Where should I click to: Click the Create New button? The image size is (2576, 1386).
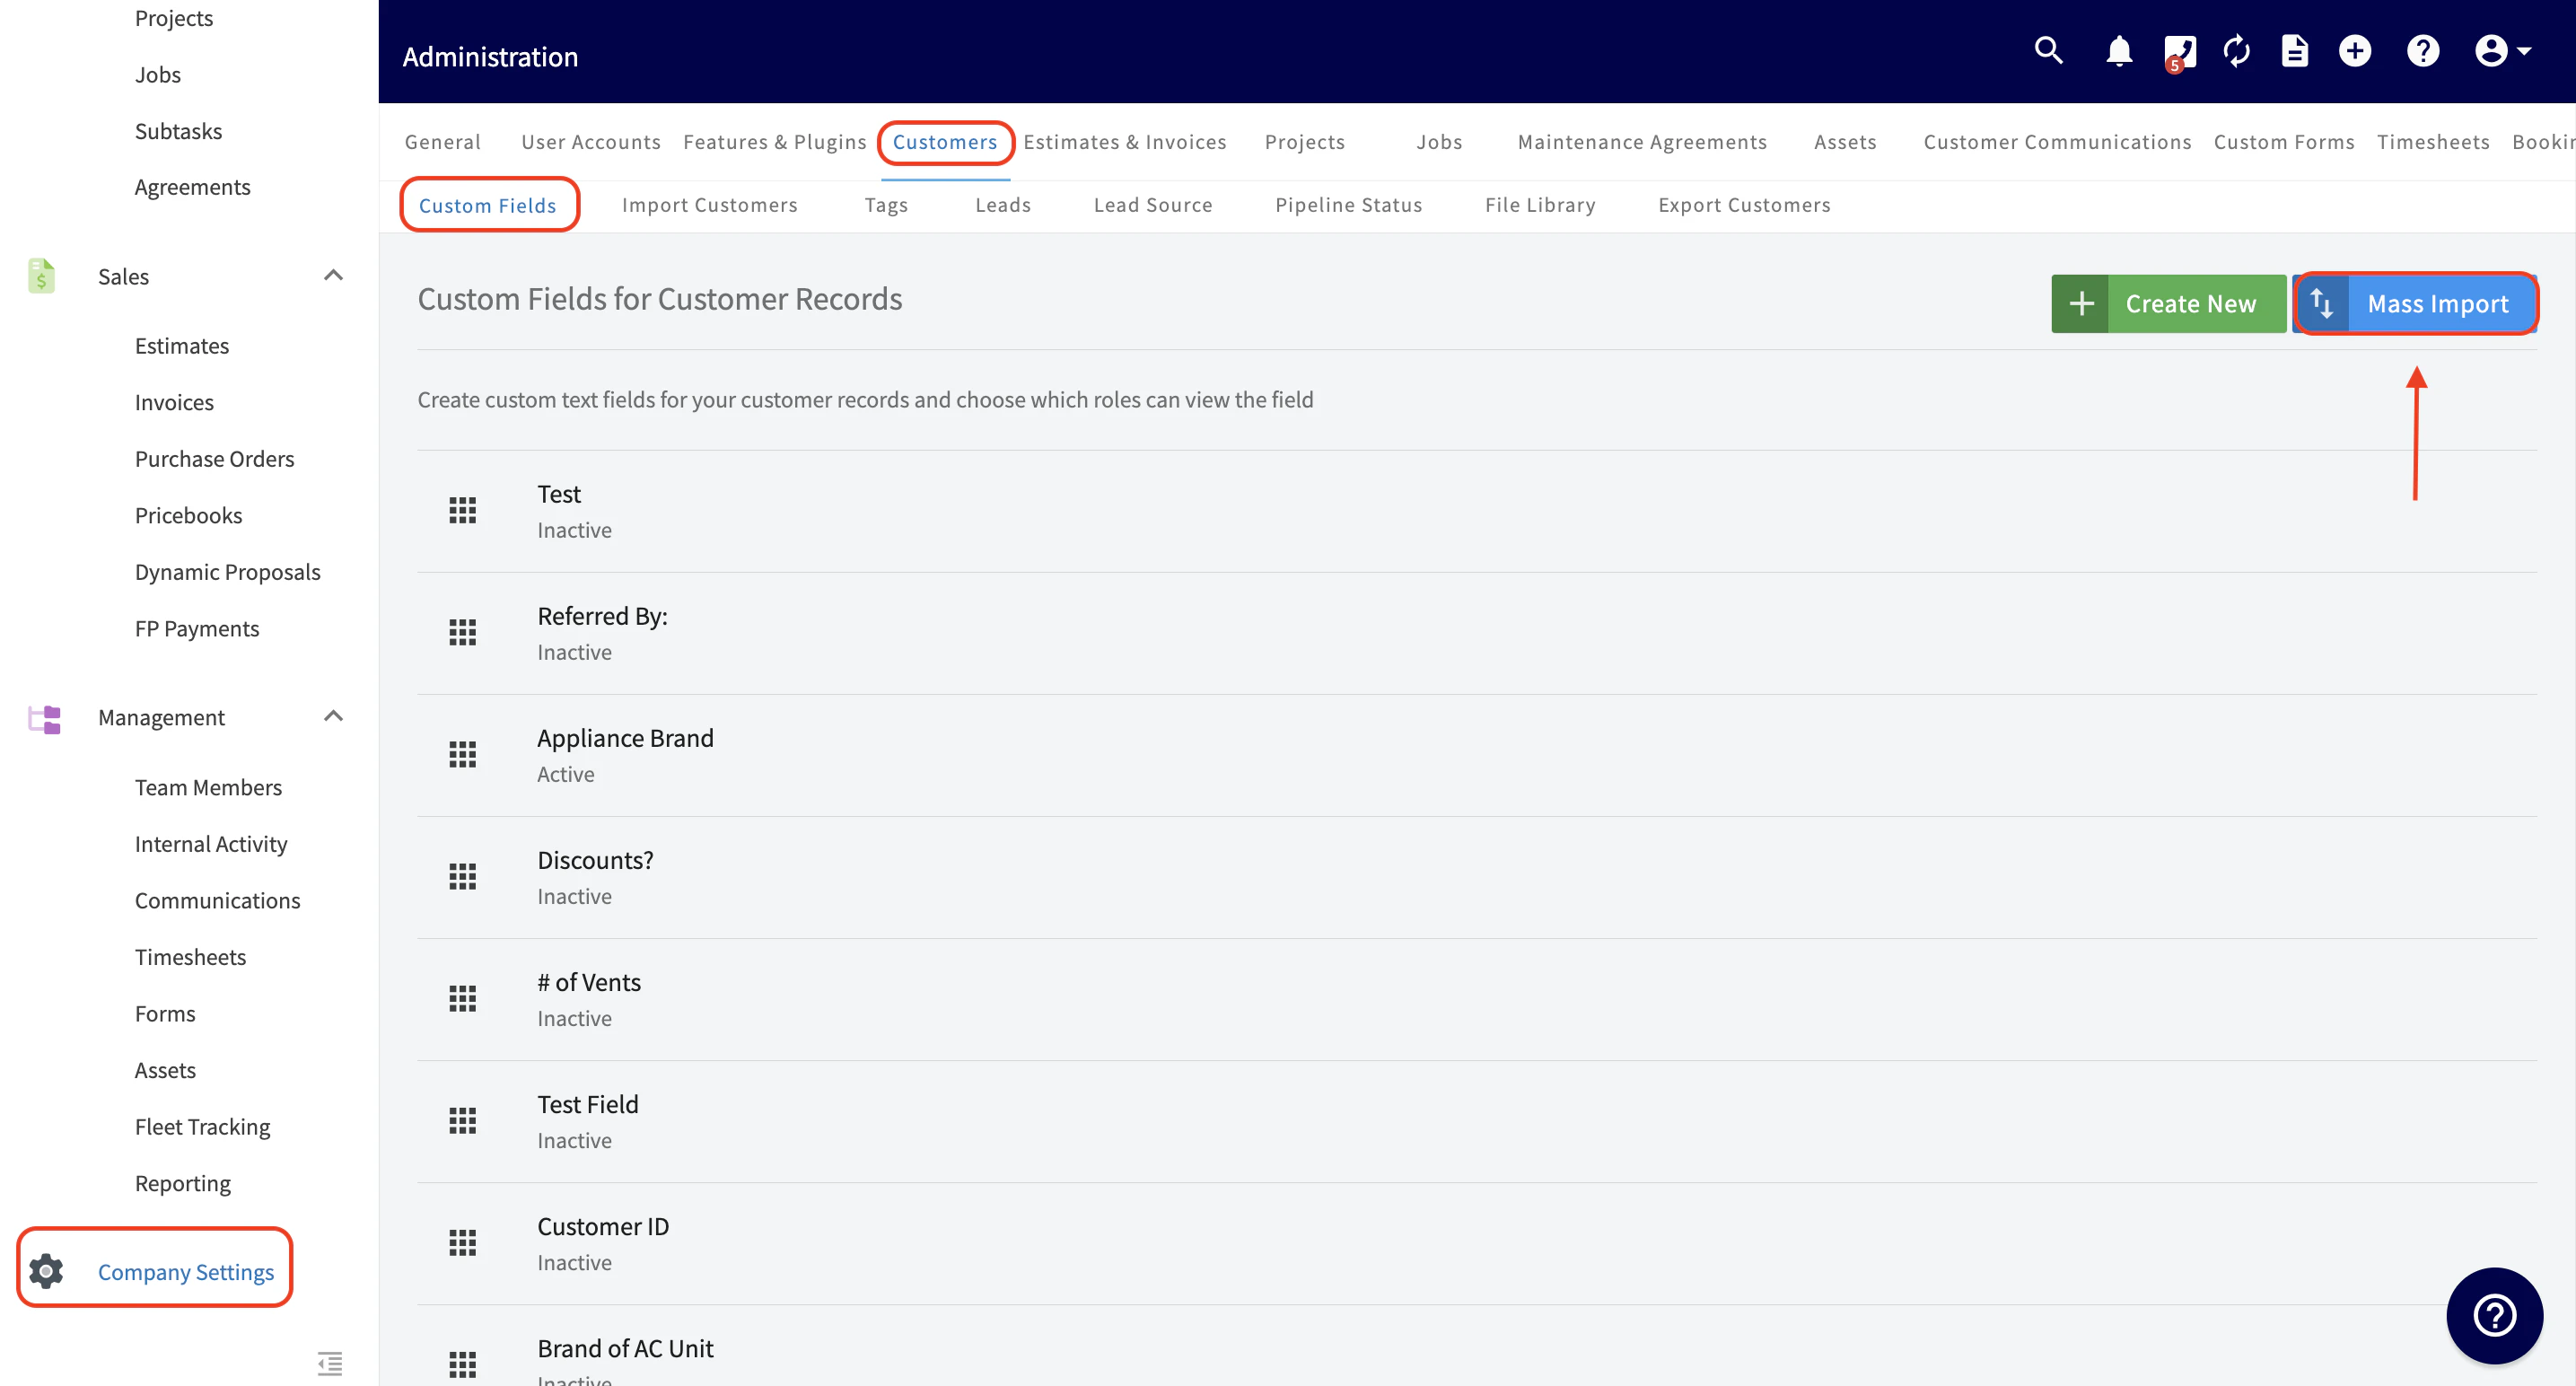[2168, 303]
